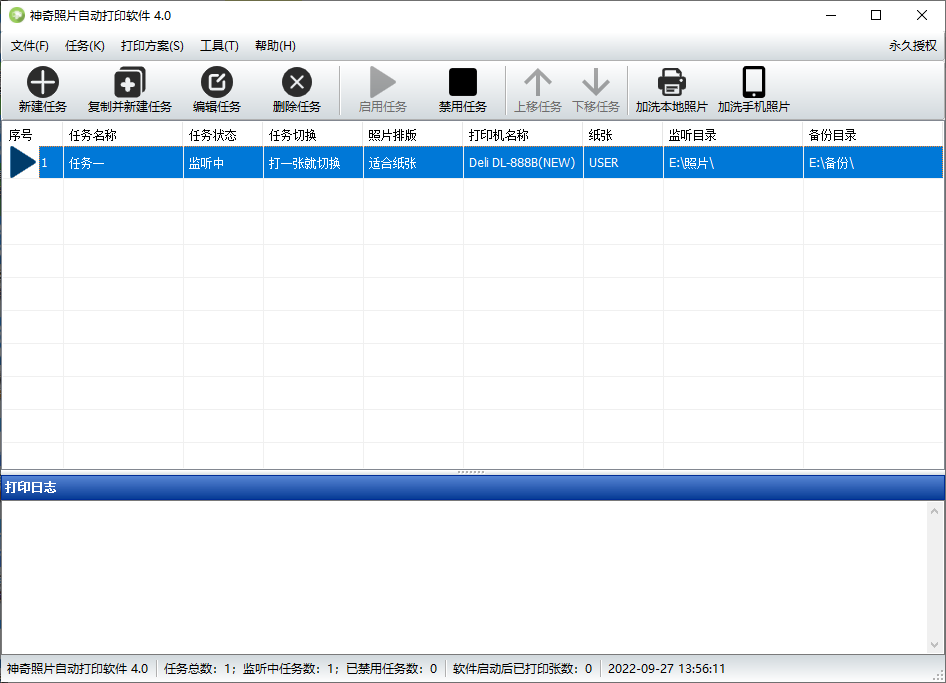Click 下移任务 down arrow
The width and height of the screenshot is (946, 683).
(595, 82)
